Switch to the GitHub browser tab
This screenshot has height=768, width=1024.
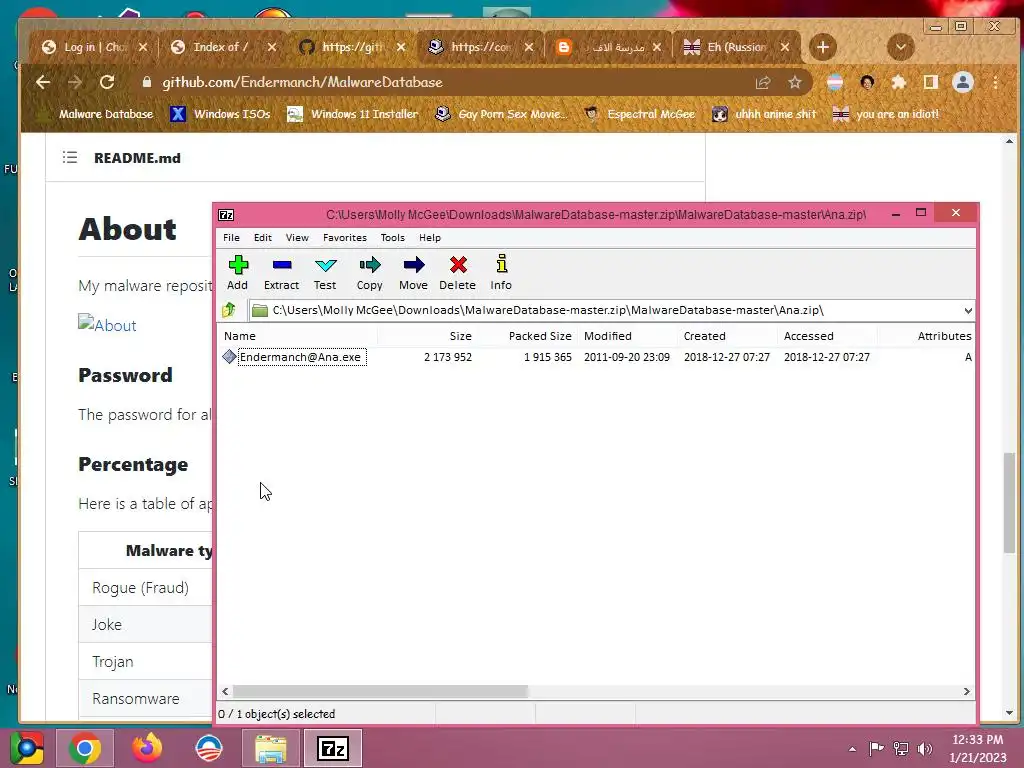(x=353, y=47)
